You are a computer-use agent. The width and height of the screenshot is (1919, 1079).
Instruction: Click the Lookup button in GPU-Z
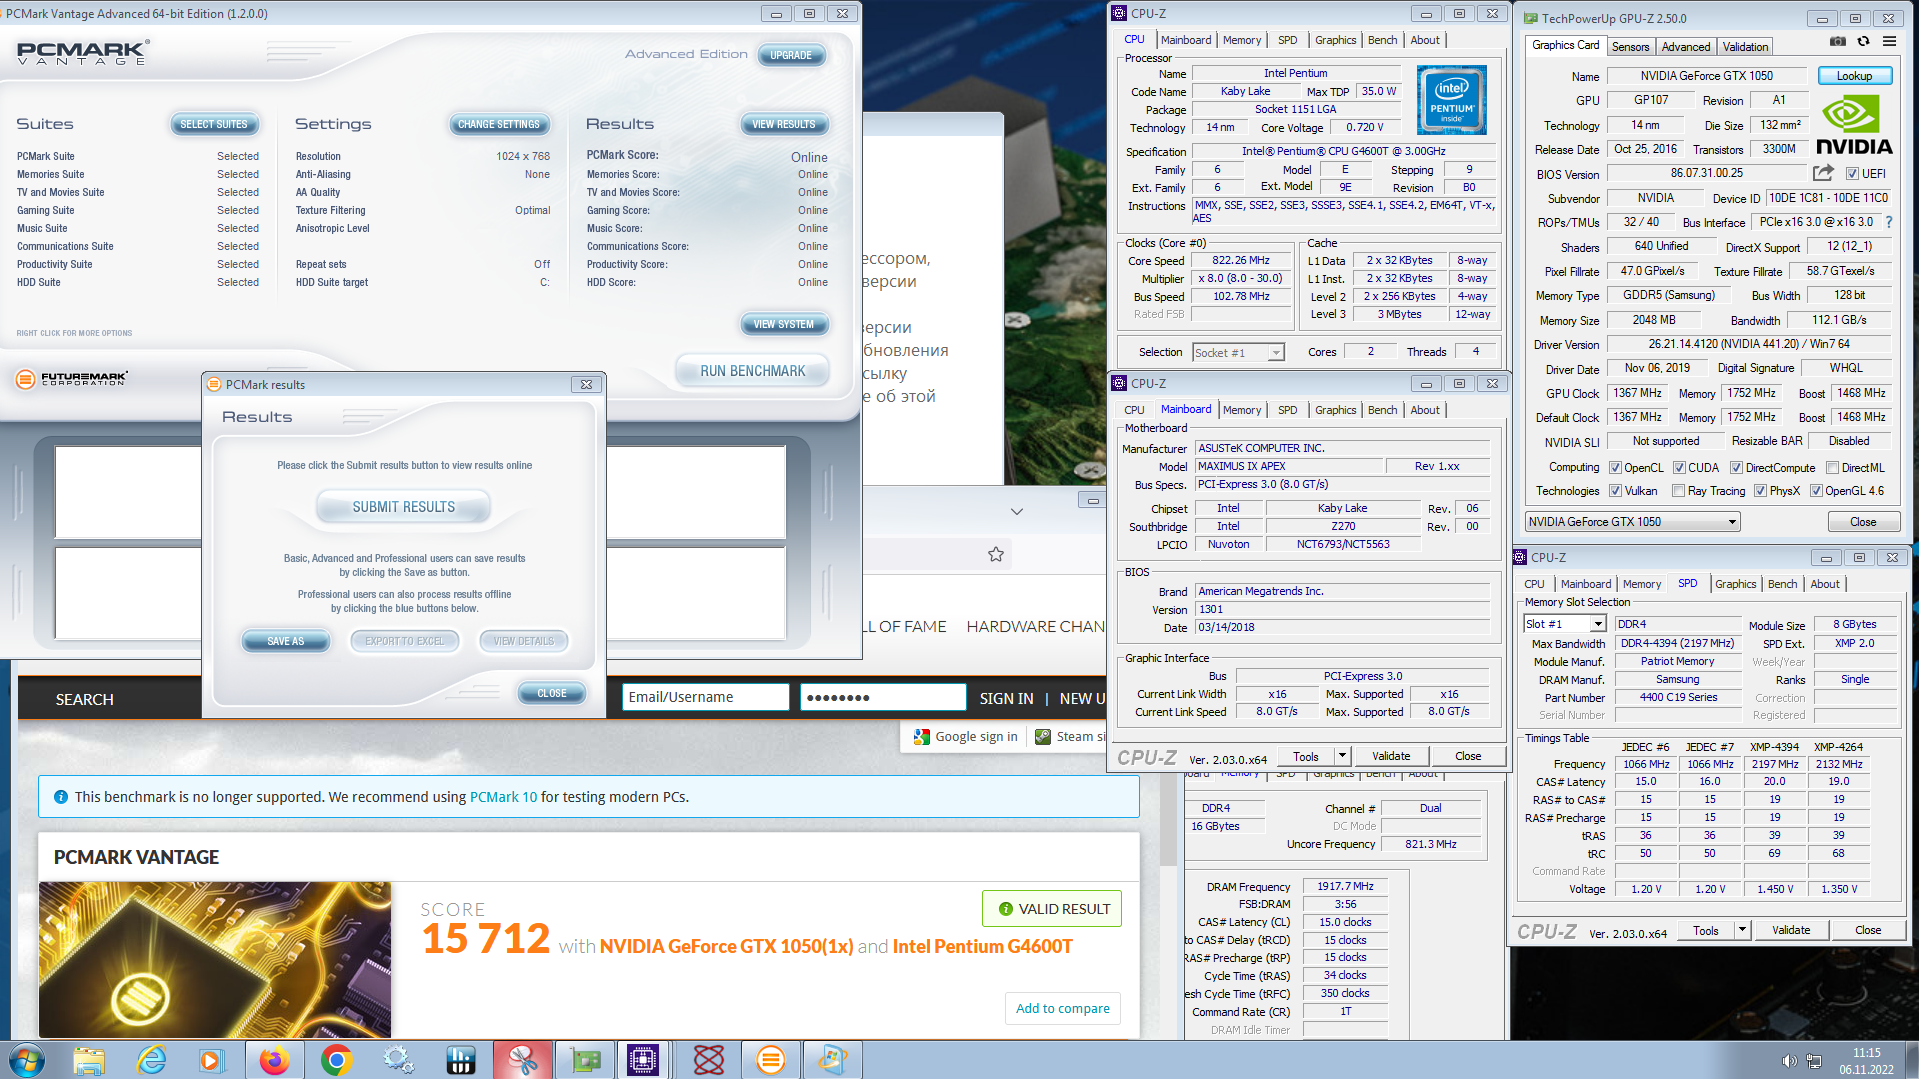(1854, 76)
